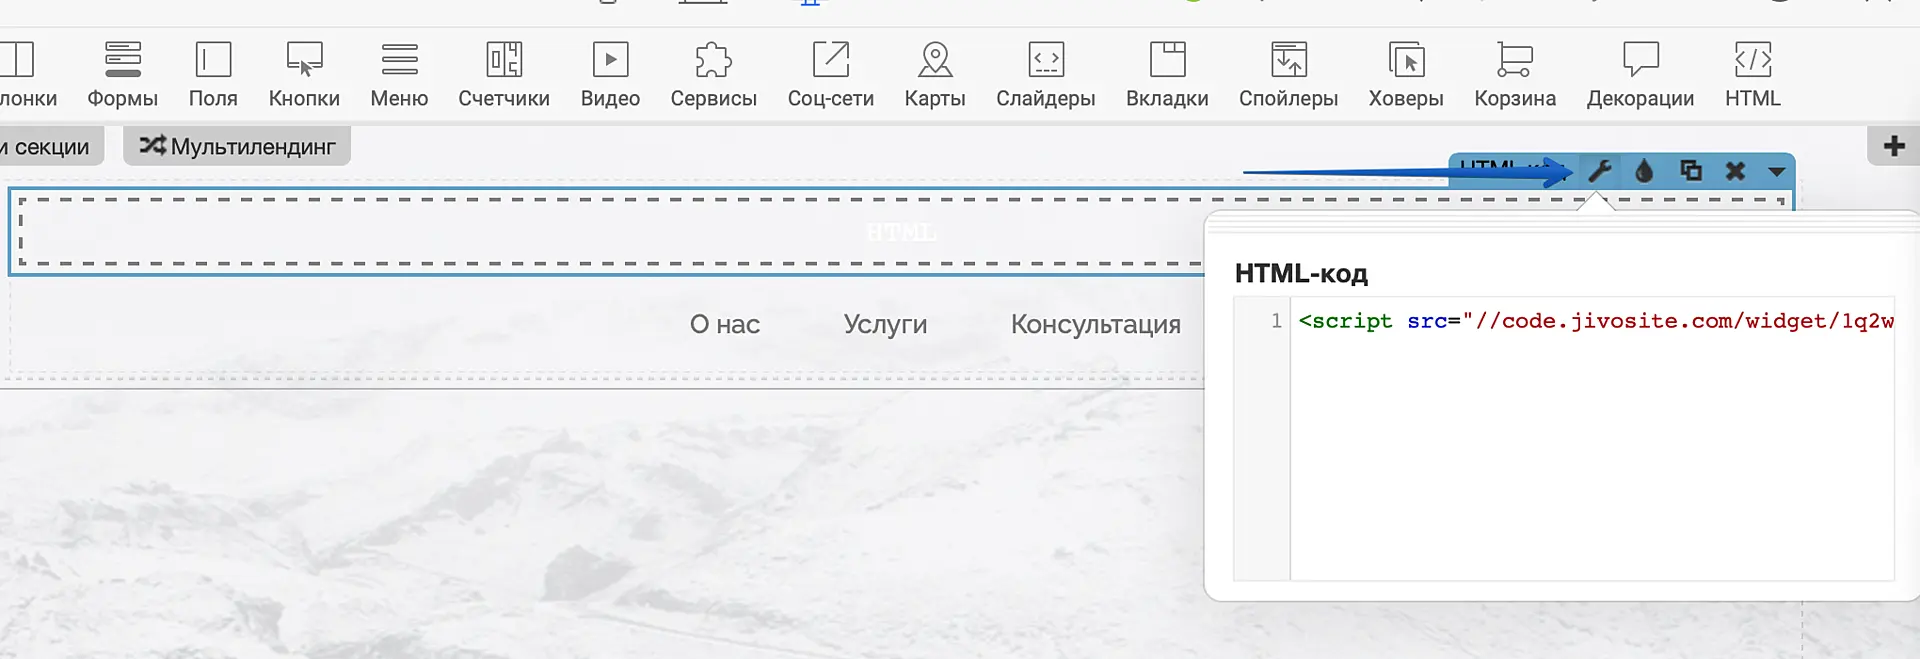Open the Поля widget category
Viewport: 1920px width, 659px height.
click(213, 74)
